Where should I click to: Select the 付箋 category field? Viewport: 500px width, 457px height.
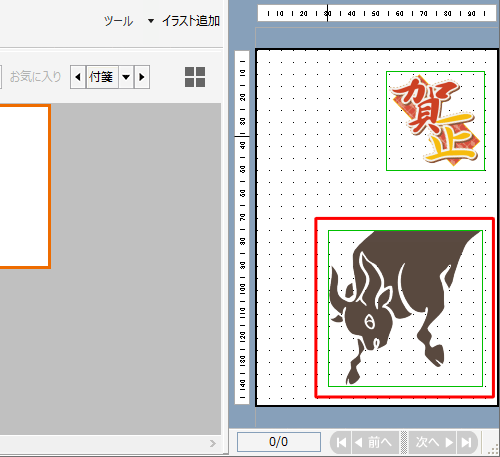pyautogui.click(x=102, y=77)
